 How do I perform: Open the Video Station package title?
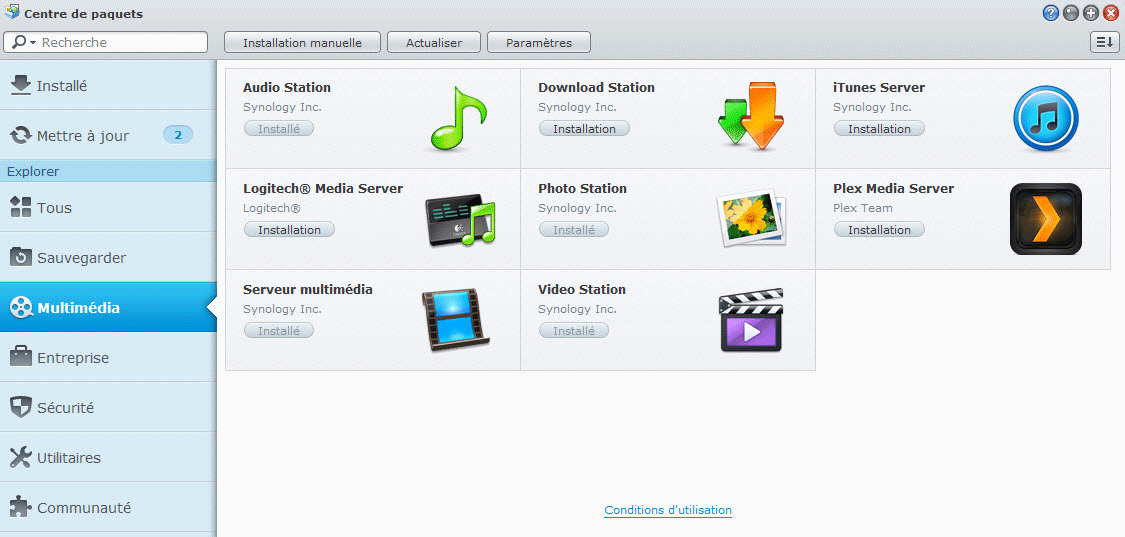coord(582,289)
